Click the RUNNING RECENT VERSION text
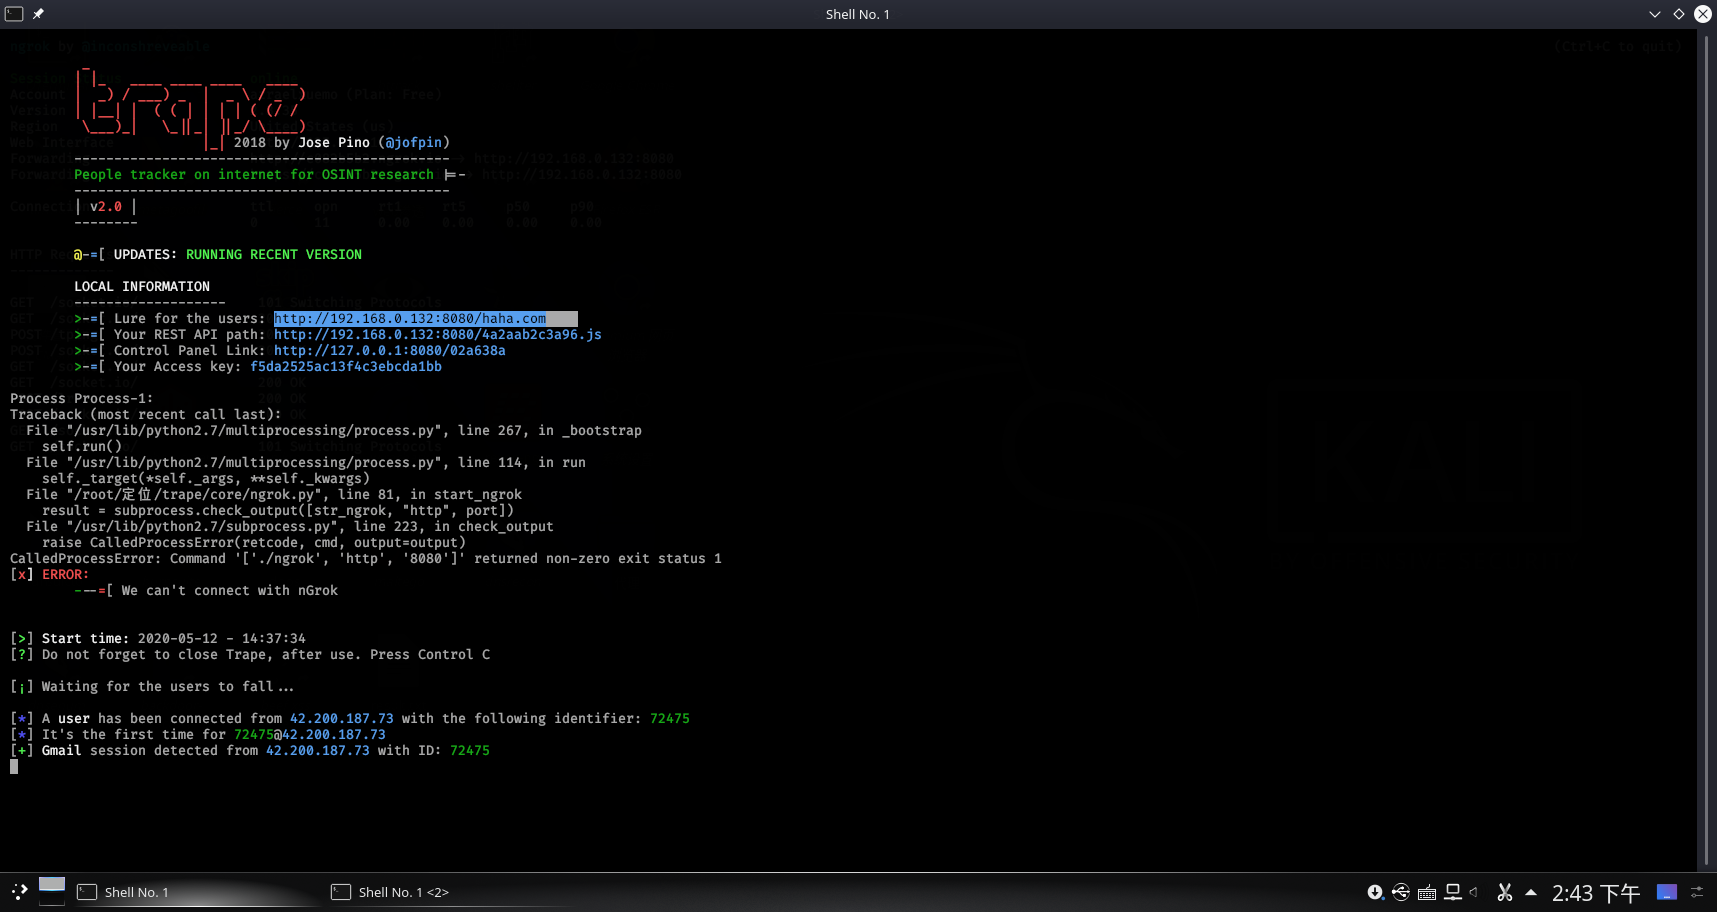Image resolution: width=1717 pixels, height=912 pixels. coord(274,255)
